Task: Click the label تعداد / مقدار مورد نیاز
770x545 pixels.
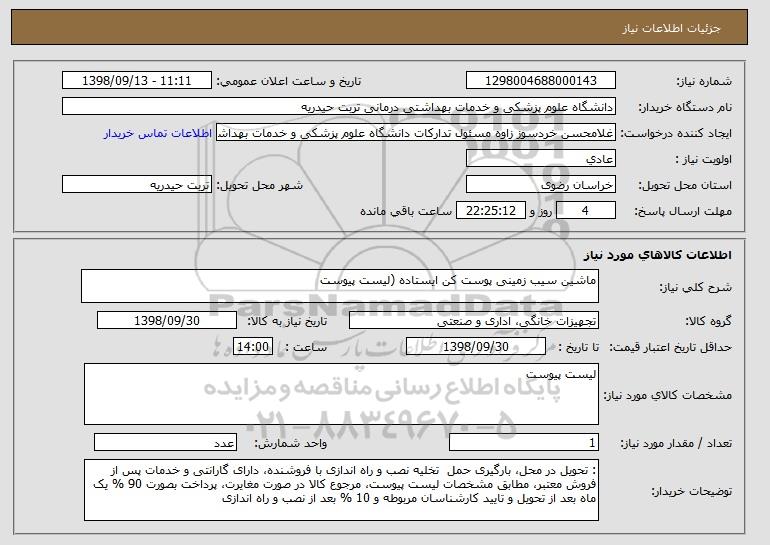Action: click(x=676, y=443)
